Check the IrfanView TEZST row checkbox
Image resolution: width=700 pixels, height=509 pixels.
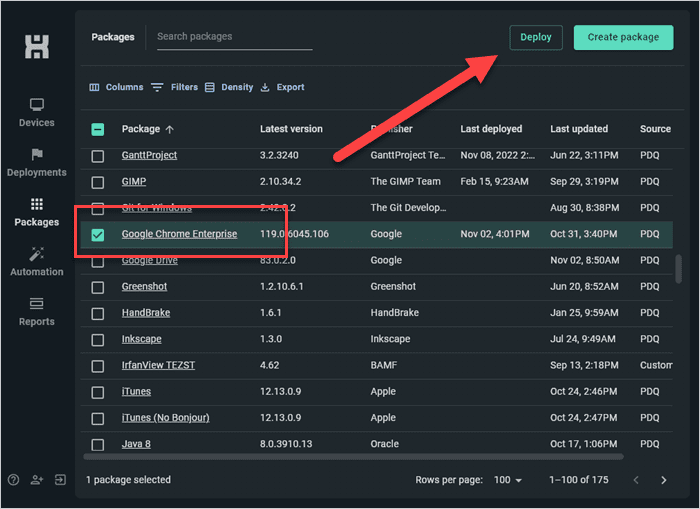98,366
